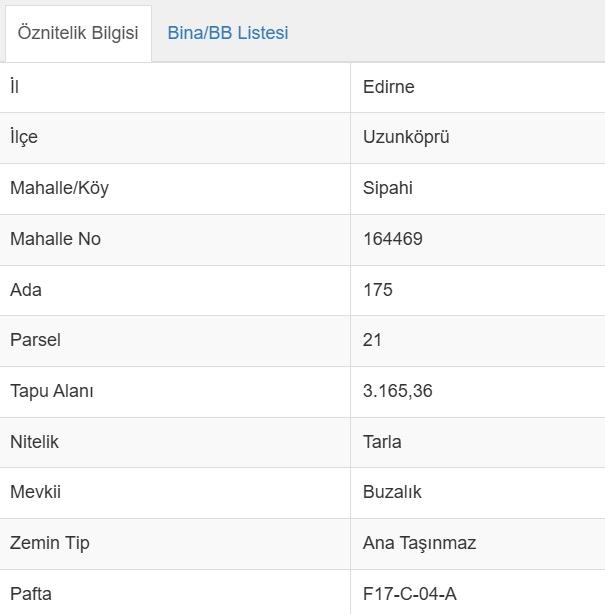
Task: Select the Nitelik row label
Action: [34, 441]
